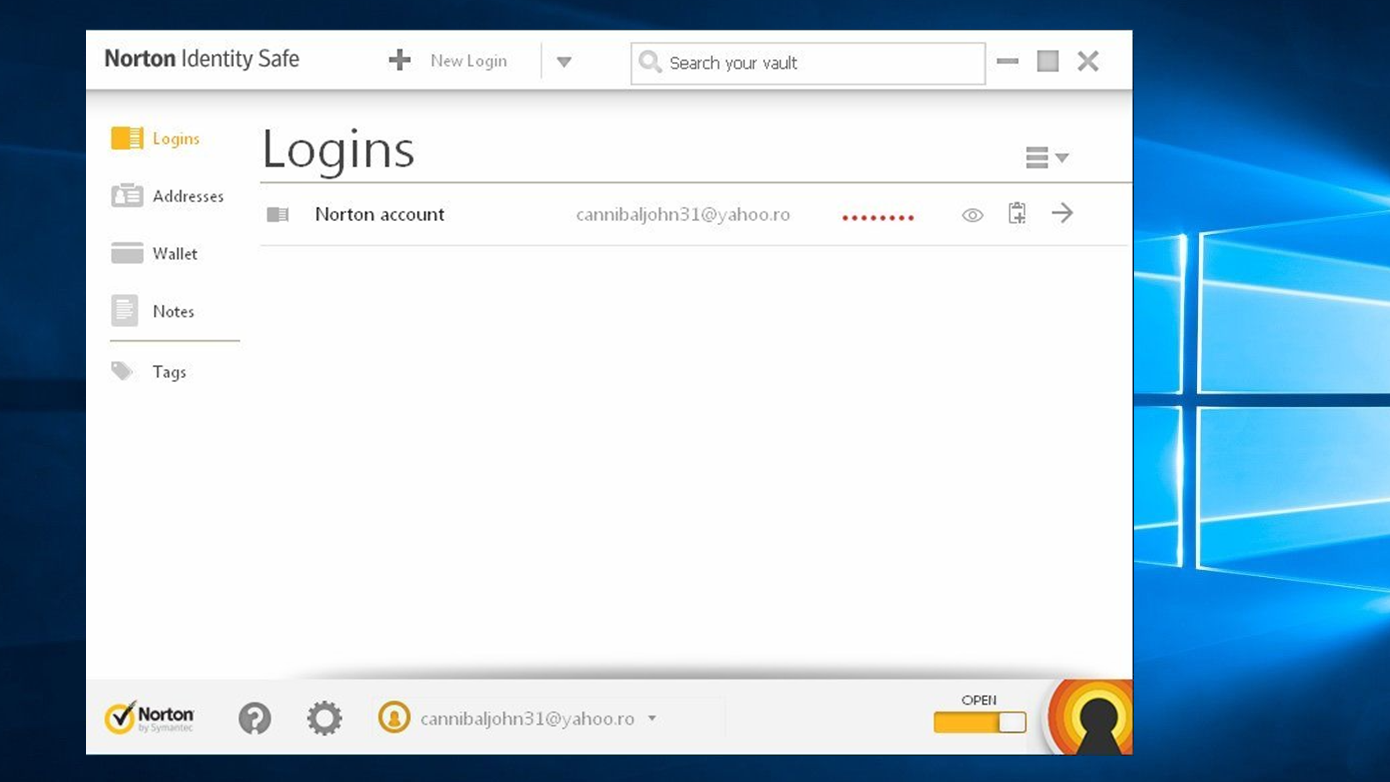
Task: Click the Logins folder icon in sidebar
Action: pyautogui.click(x=127, y=139)
